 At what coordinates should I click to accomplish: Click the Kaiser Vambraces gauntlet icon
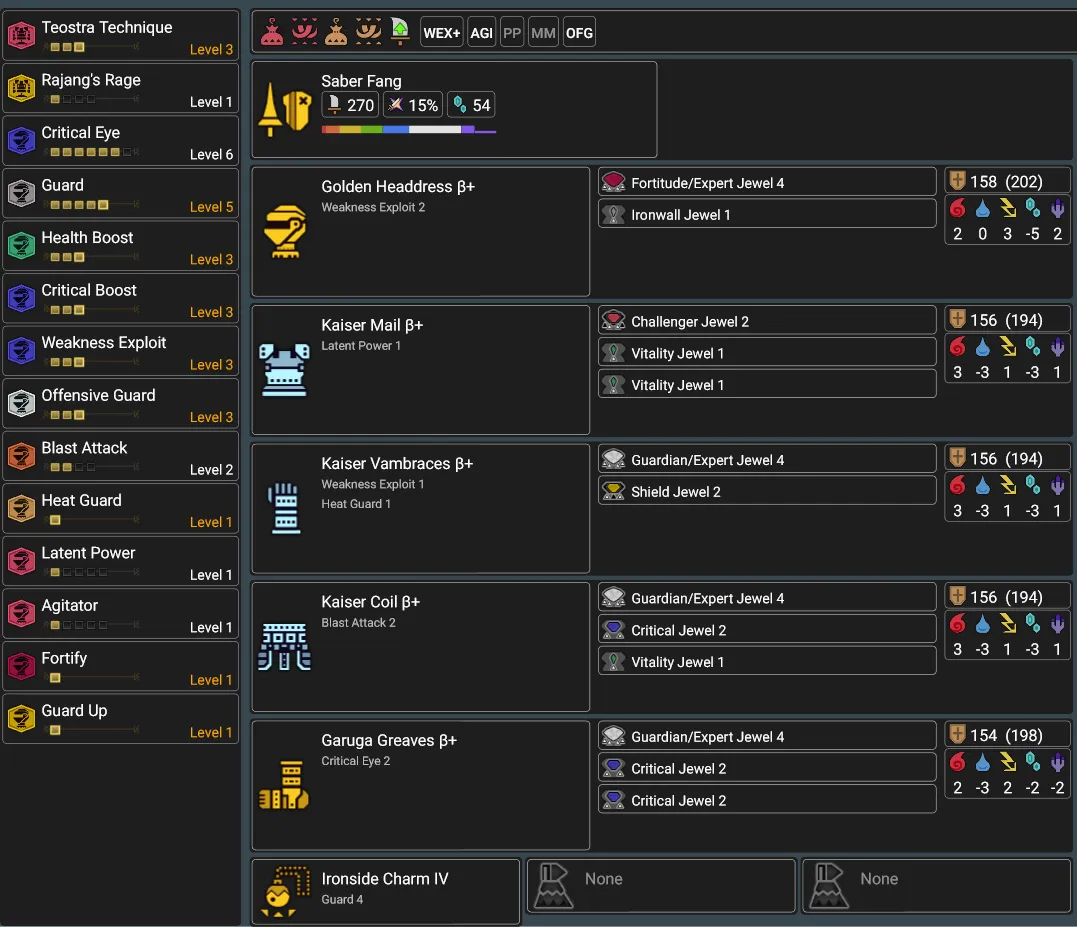pyautogui.click(x=284, y=508)
